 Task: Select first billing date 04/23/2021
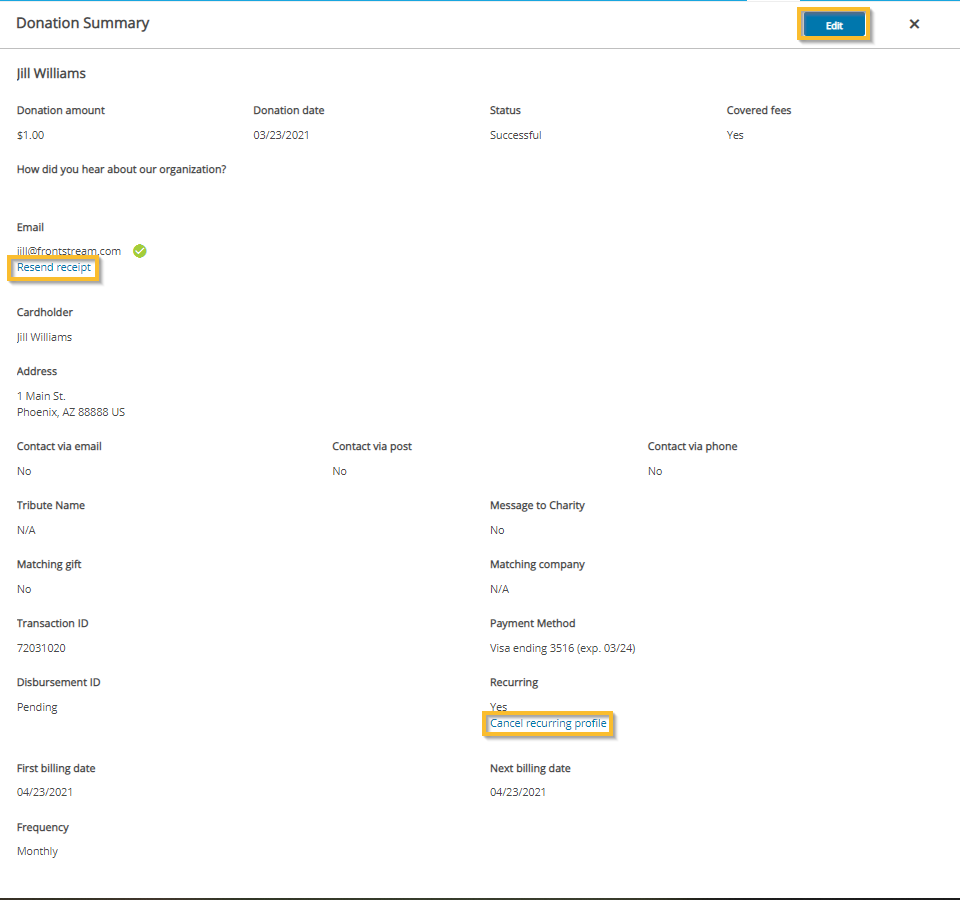[44, 792]
